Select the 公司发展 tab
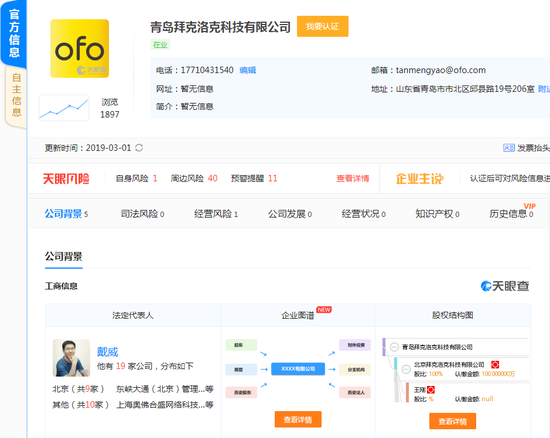The width and height of the screenshot is (550, 438). tap(290, 214)
